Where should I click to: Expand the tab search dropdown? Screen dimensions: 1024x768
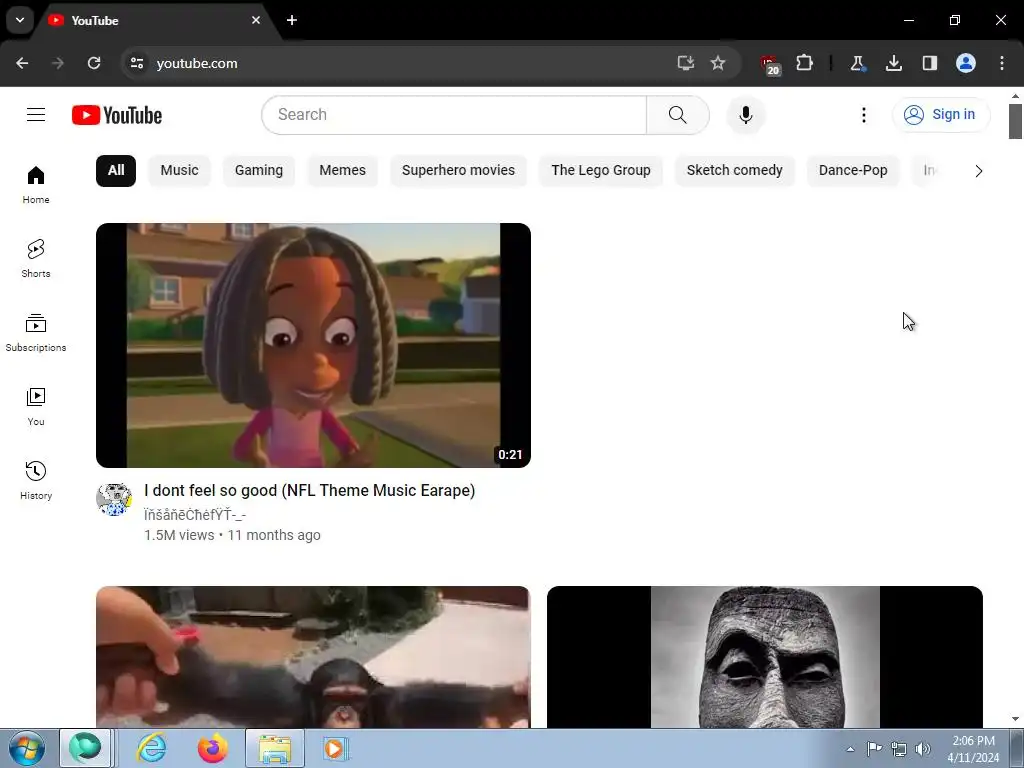pyautogui.click(x=20, y=20)
